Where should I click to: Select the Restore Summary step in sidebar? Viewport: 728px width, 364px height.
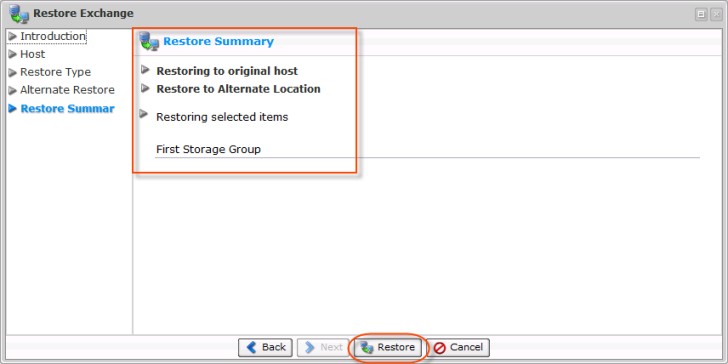pos(67,109)
